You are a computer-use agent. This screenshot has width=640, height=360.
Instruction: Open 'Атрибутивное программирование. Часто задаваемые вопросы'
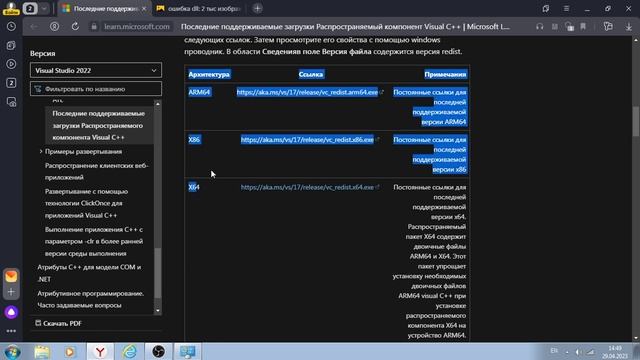[x=91, y=299]
